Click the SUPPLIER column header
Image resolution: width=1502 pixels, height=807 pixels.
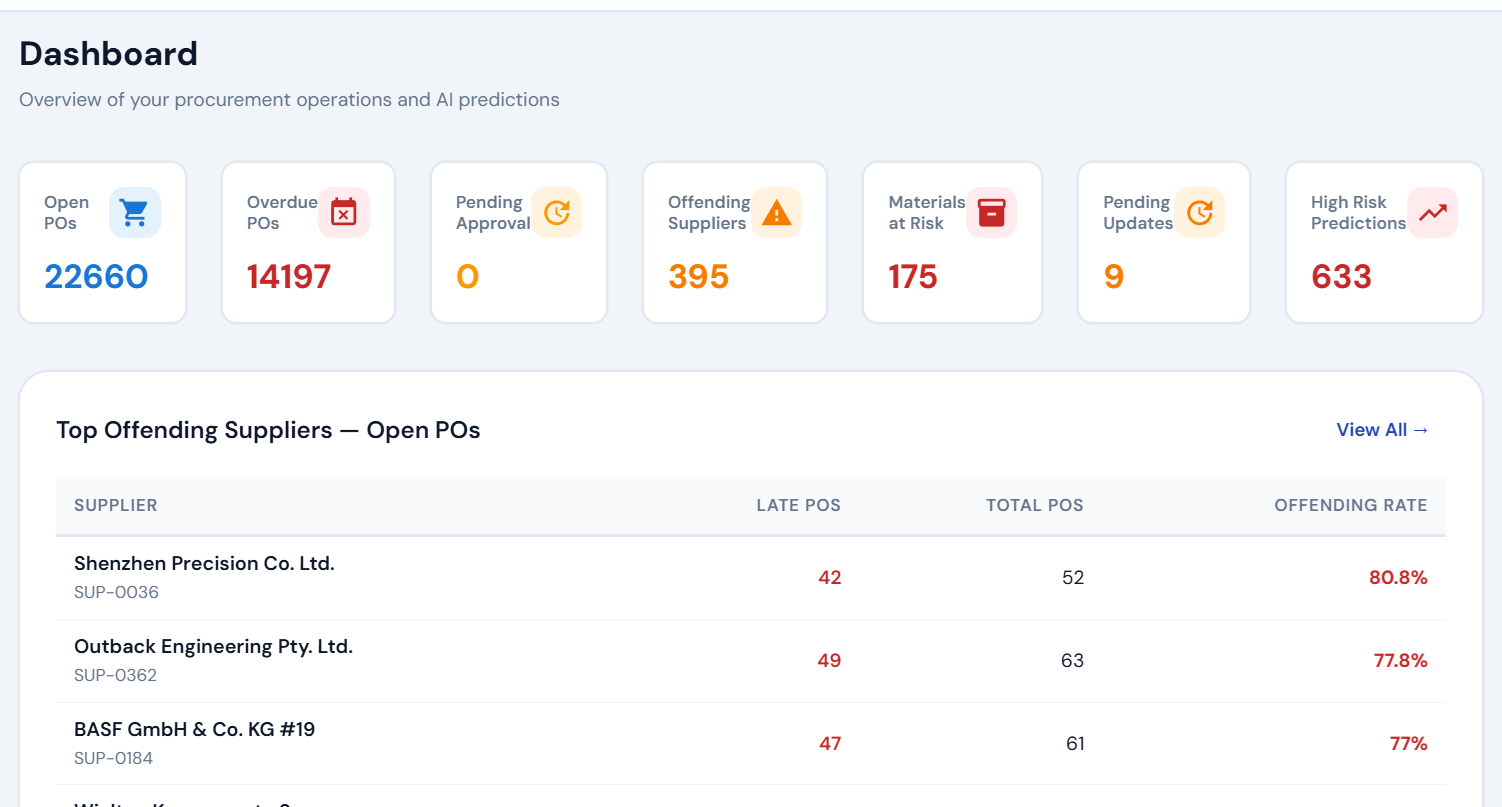tap(116, 505)
